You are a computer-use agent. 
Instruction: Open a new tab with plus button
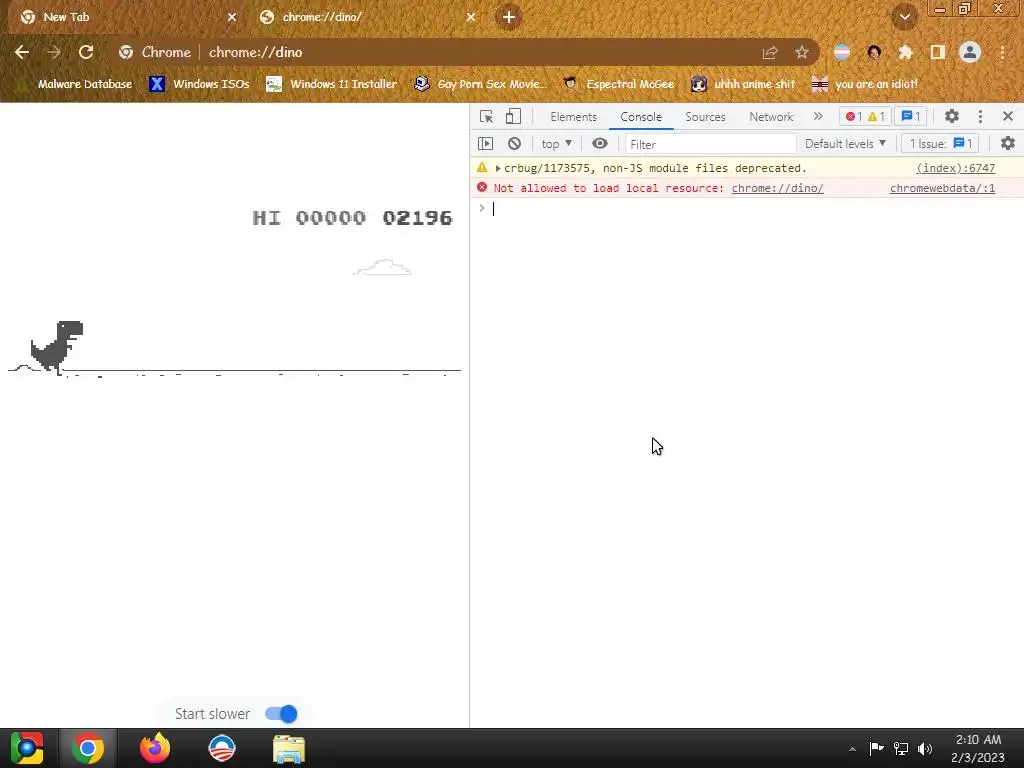point(509,17)
